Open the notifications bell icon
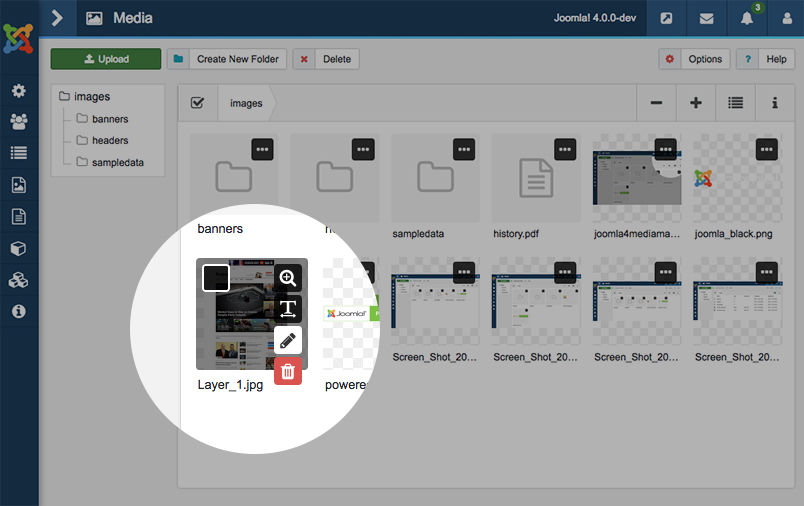Viewport: 804px width, 506px height. (746, 18)
